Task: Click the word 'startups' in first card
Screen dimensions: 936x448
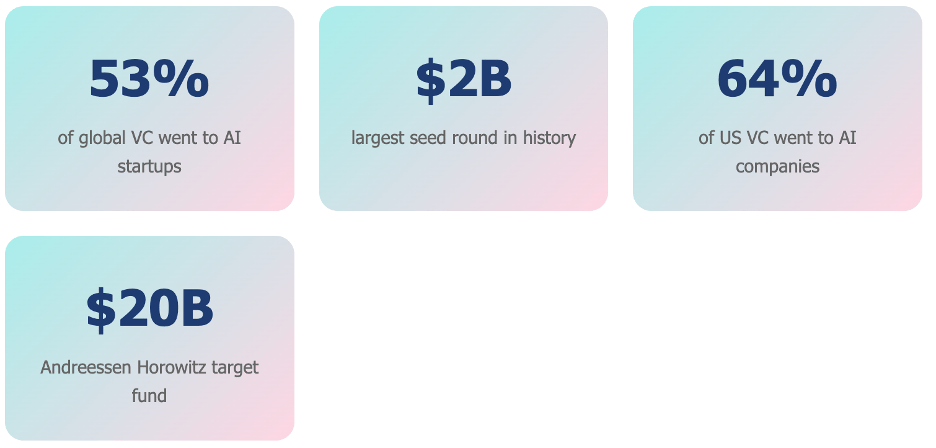Action: (149, 166)
